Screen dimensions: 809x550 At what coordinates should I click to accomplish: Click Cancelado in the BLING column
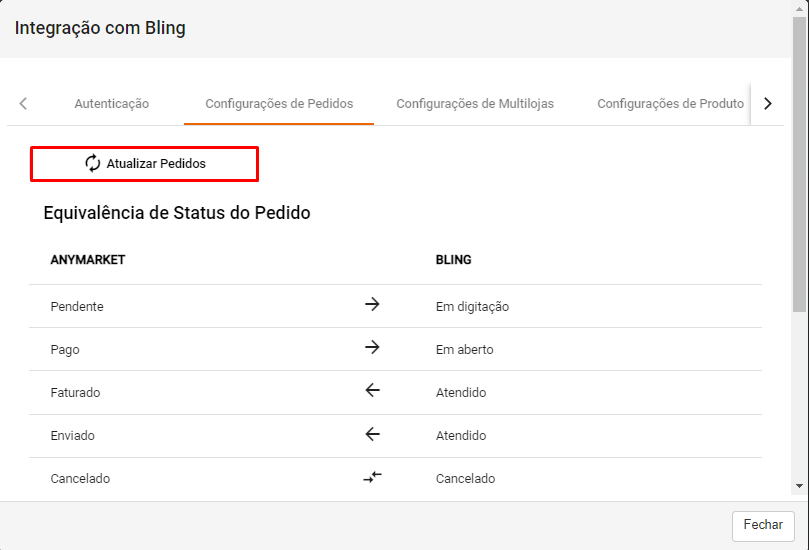click(x=465, y=479)
